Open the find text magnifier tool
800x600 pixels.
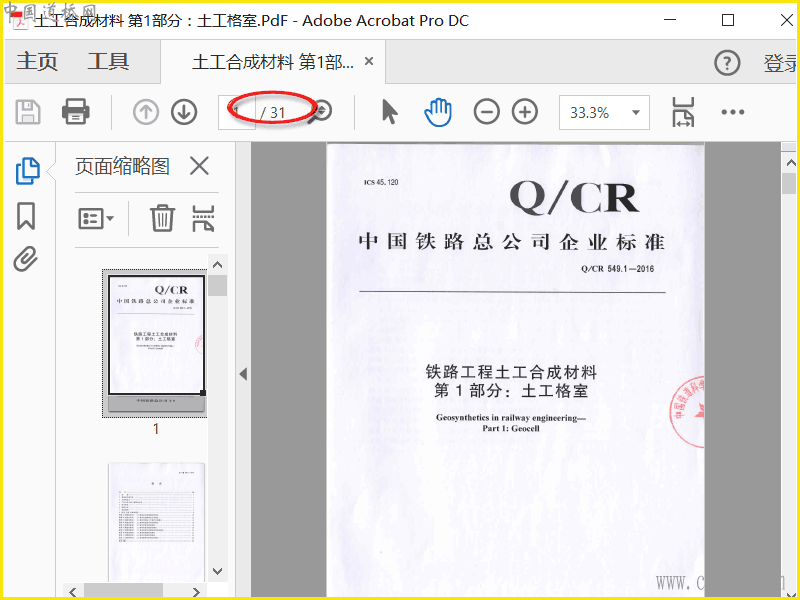321,111
